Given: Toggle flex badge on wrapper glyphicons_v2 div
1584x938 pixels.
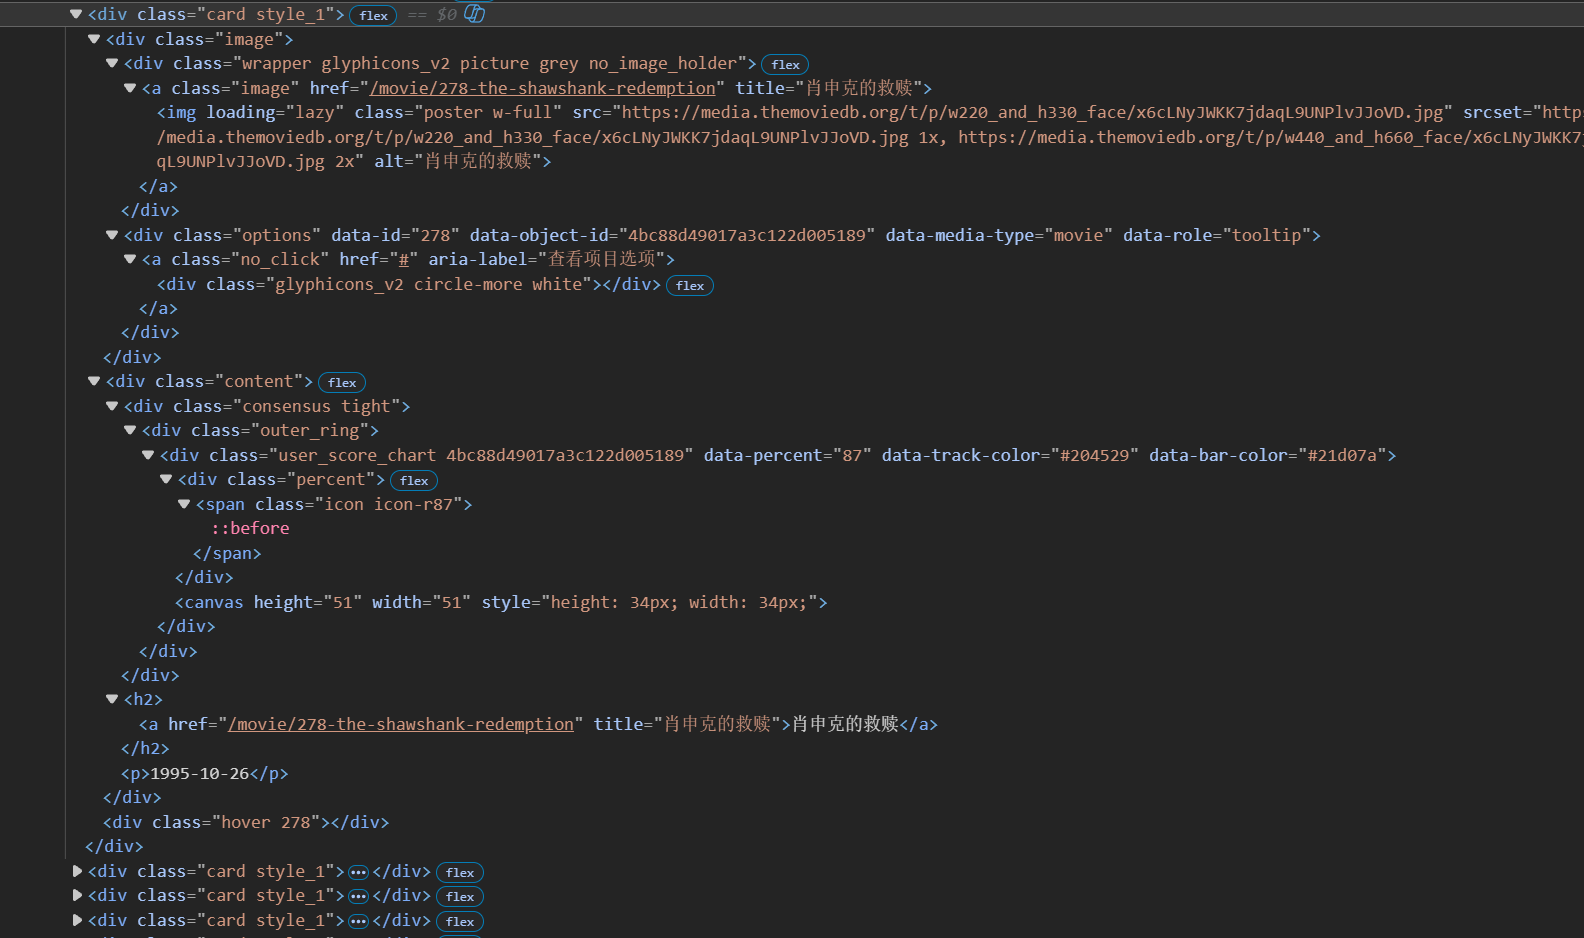Looking at the screenshot, I should click(785, 64).
